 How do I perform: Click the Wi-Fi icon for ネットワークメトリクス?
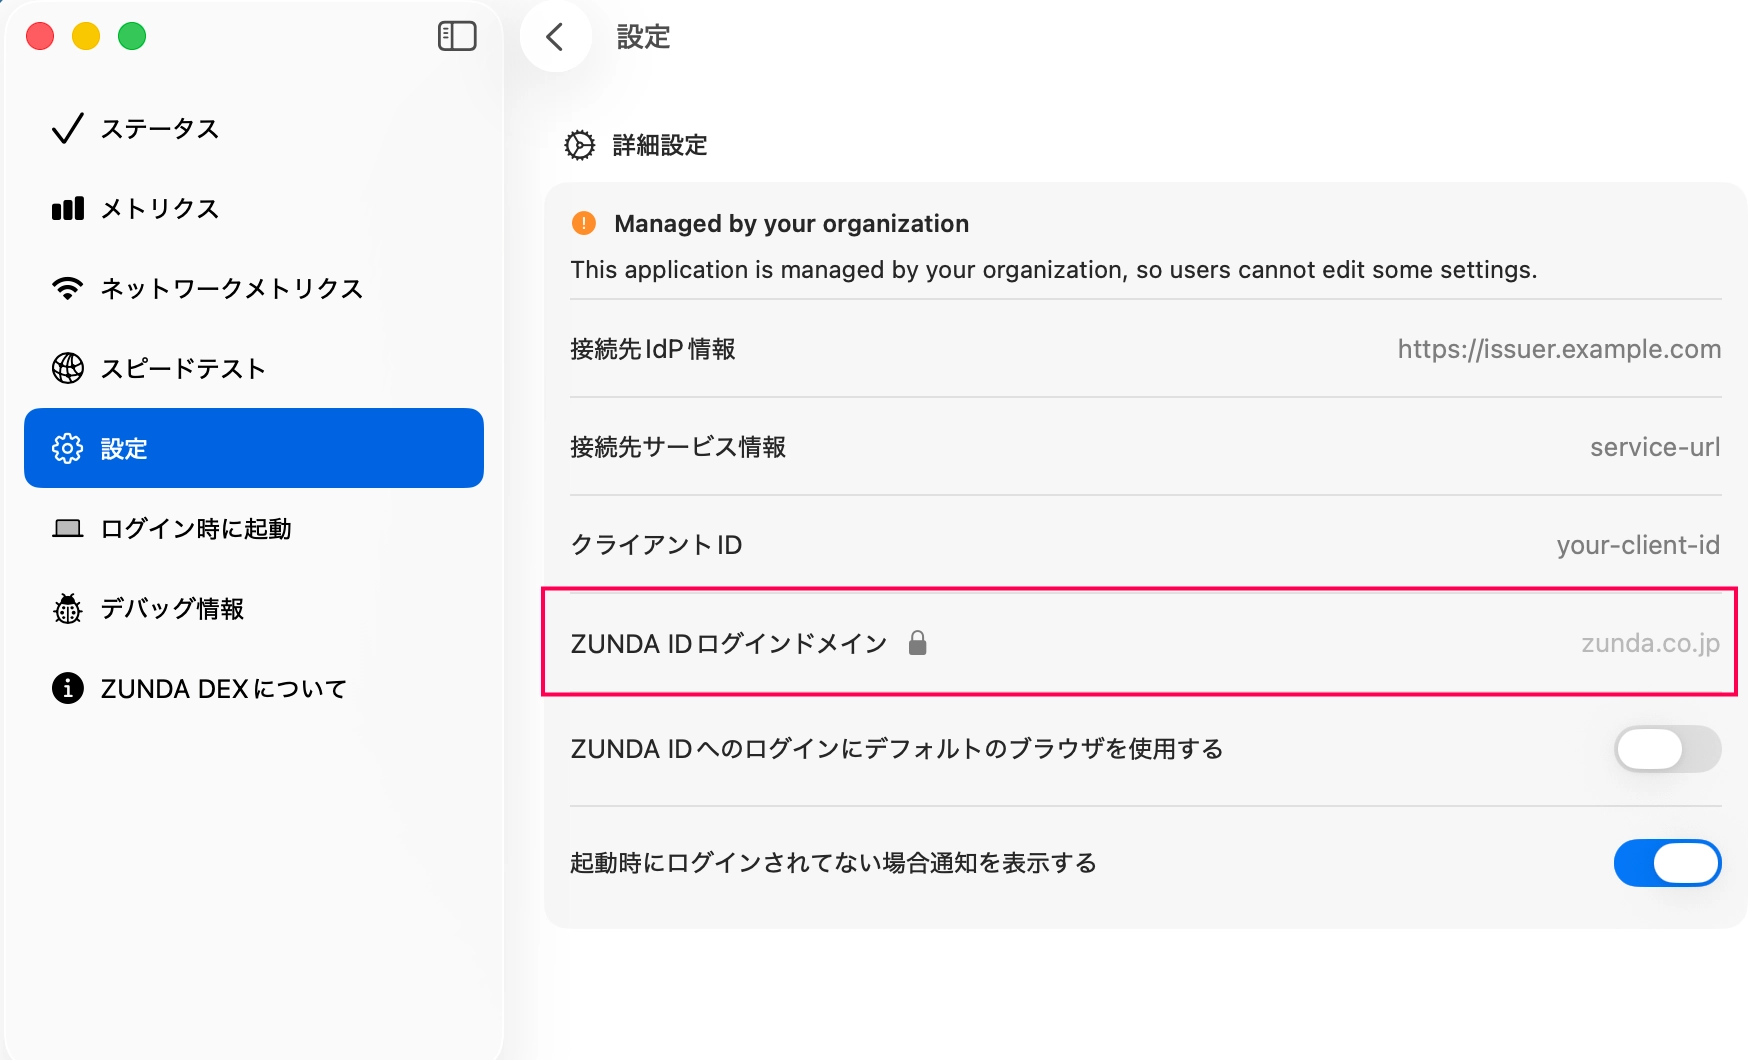pyautogui.click(x=67, y=289)
